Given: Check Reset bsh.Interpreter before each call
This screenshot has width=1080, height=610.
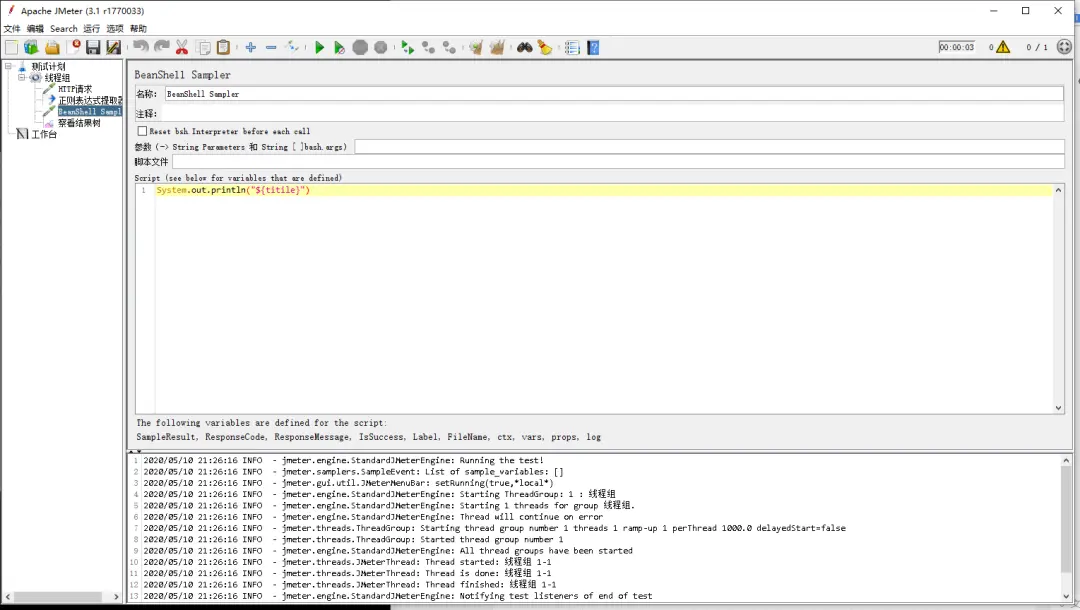Looking at the screenshot, I should click(x=142, y=131).
